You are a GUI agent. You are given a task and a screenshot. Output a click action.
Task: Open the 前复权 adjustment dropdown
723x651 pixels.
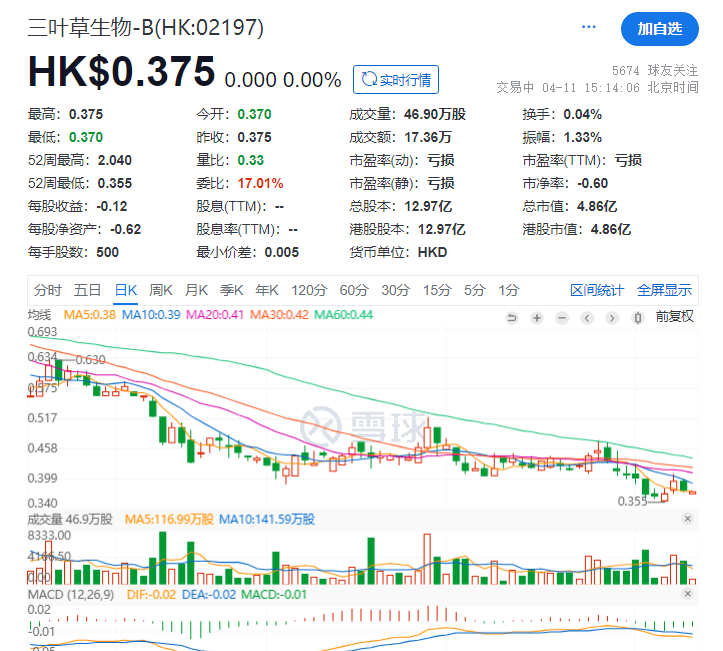[x=675, y=317]
